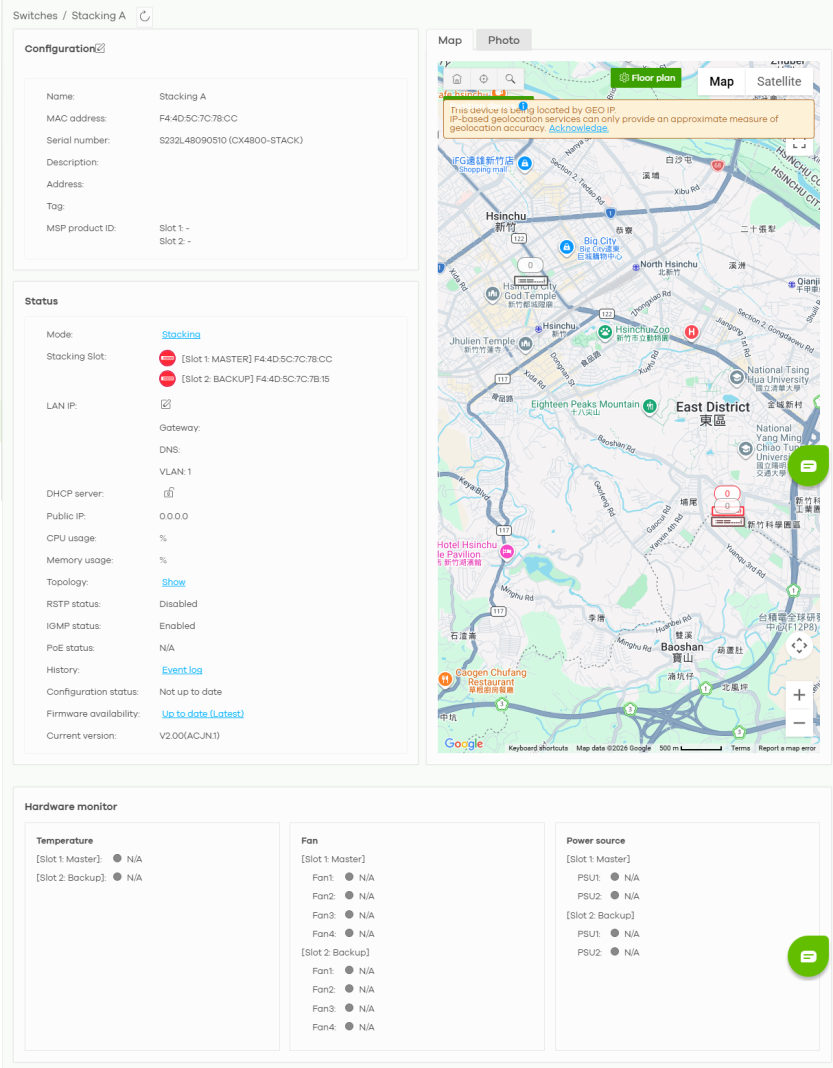
Task: Edit the LAN IP settings
Action: coord(166,405)
